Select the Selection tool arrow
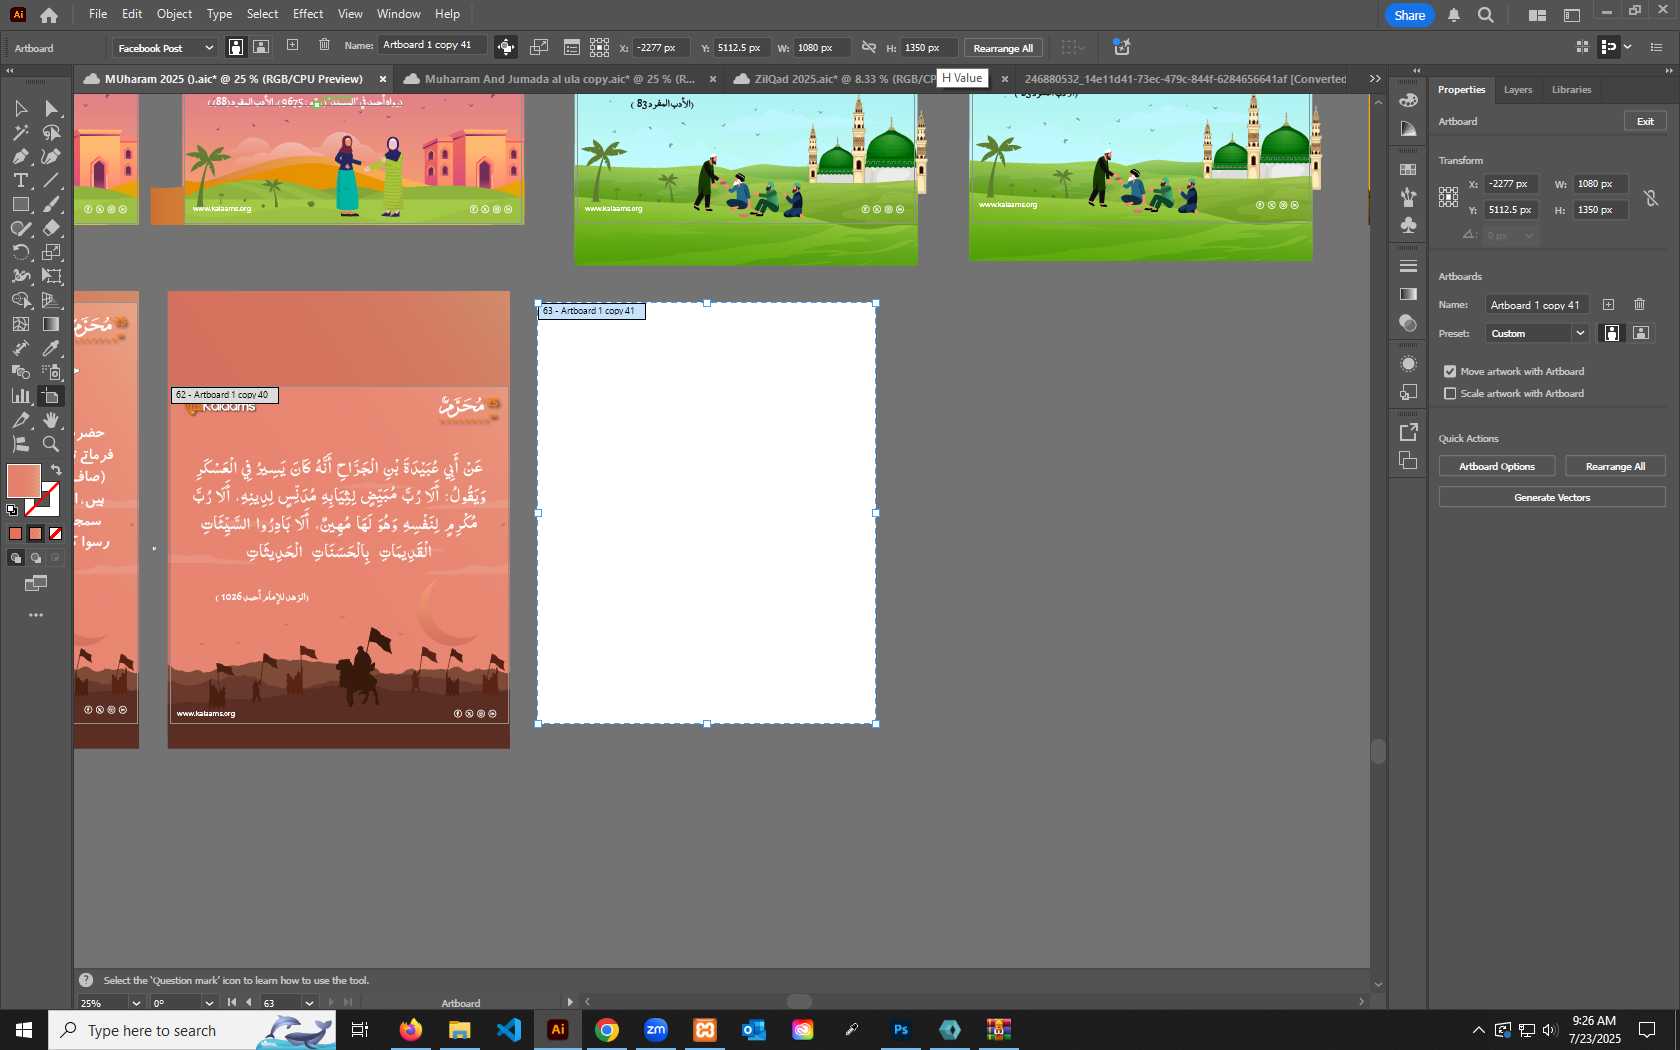Image resolution: width=1680 pixels, height=1050 pixels. tap(20, 108)
